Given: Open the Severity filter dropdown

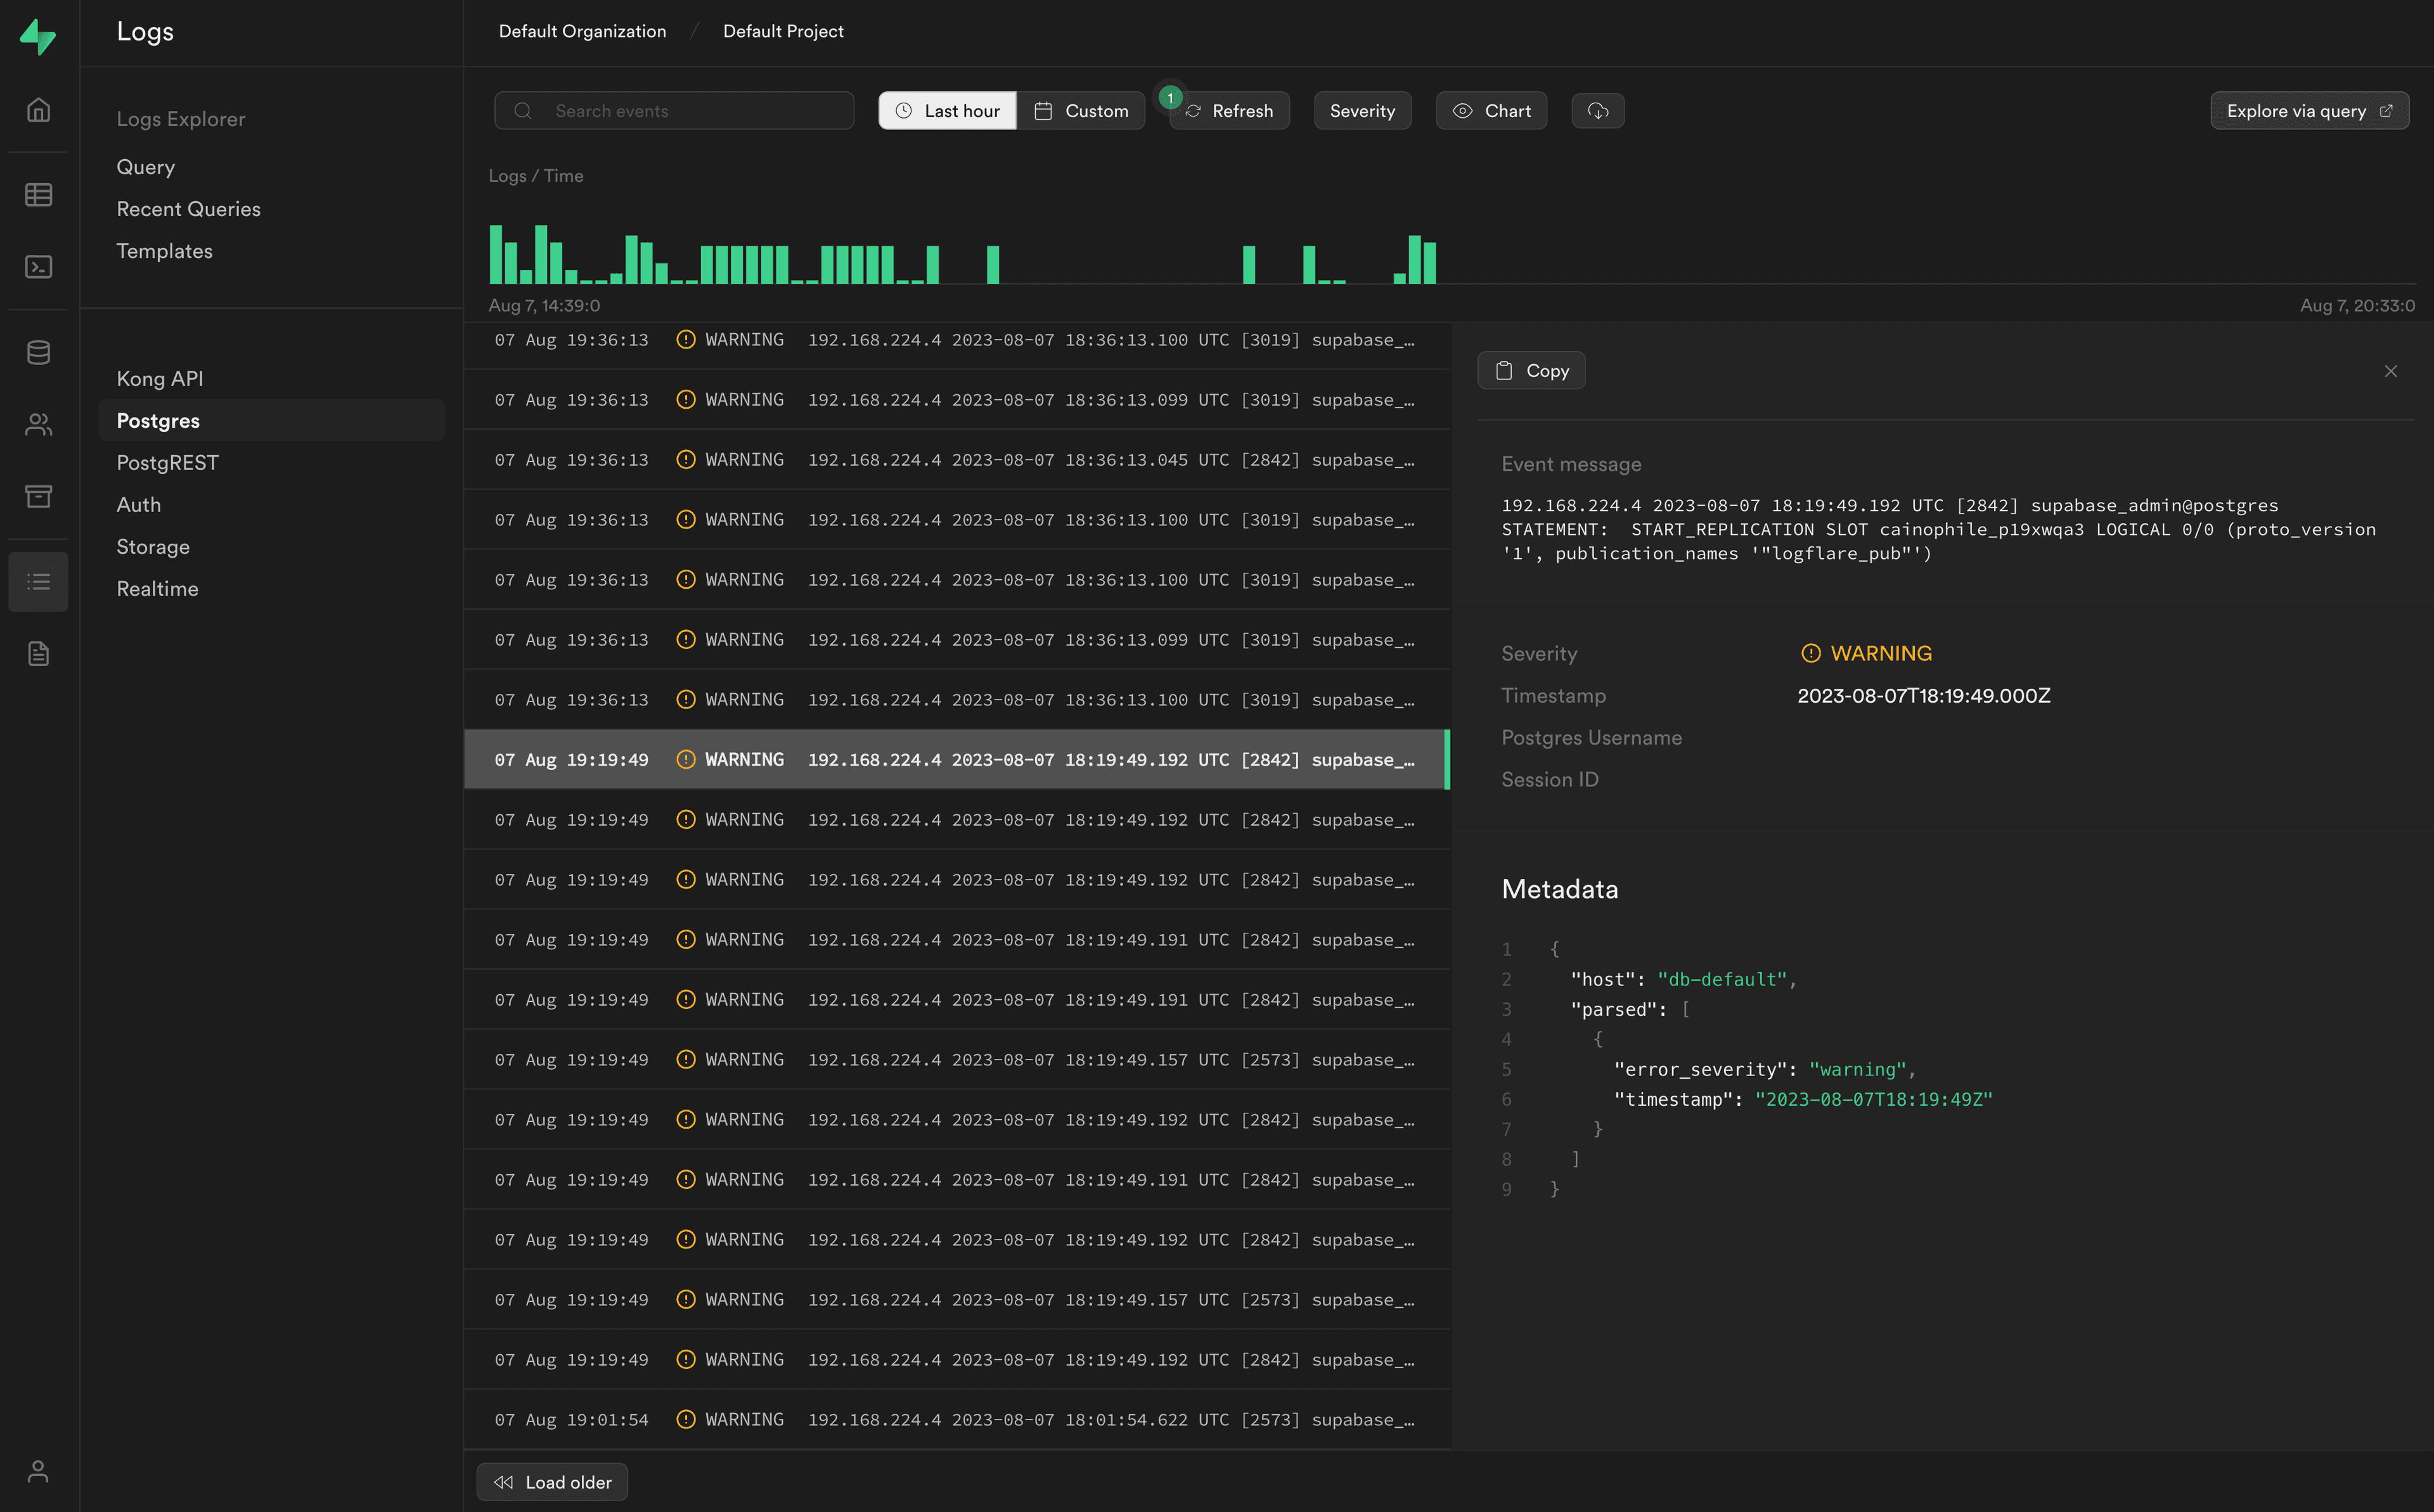Looking at the screenshot, I should point(1362,111).
